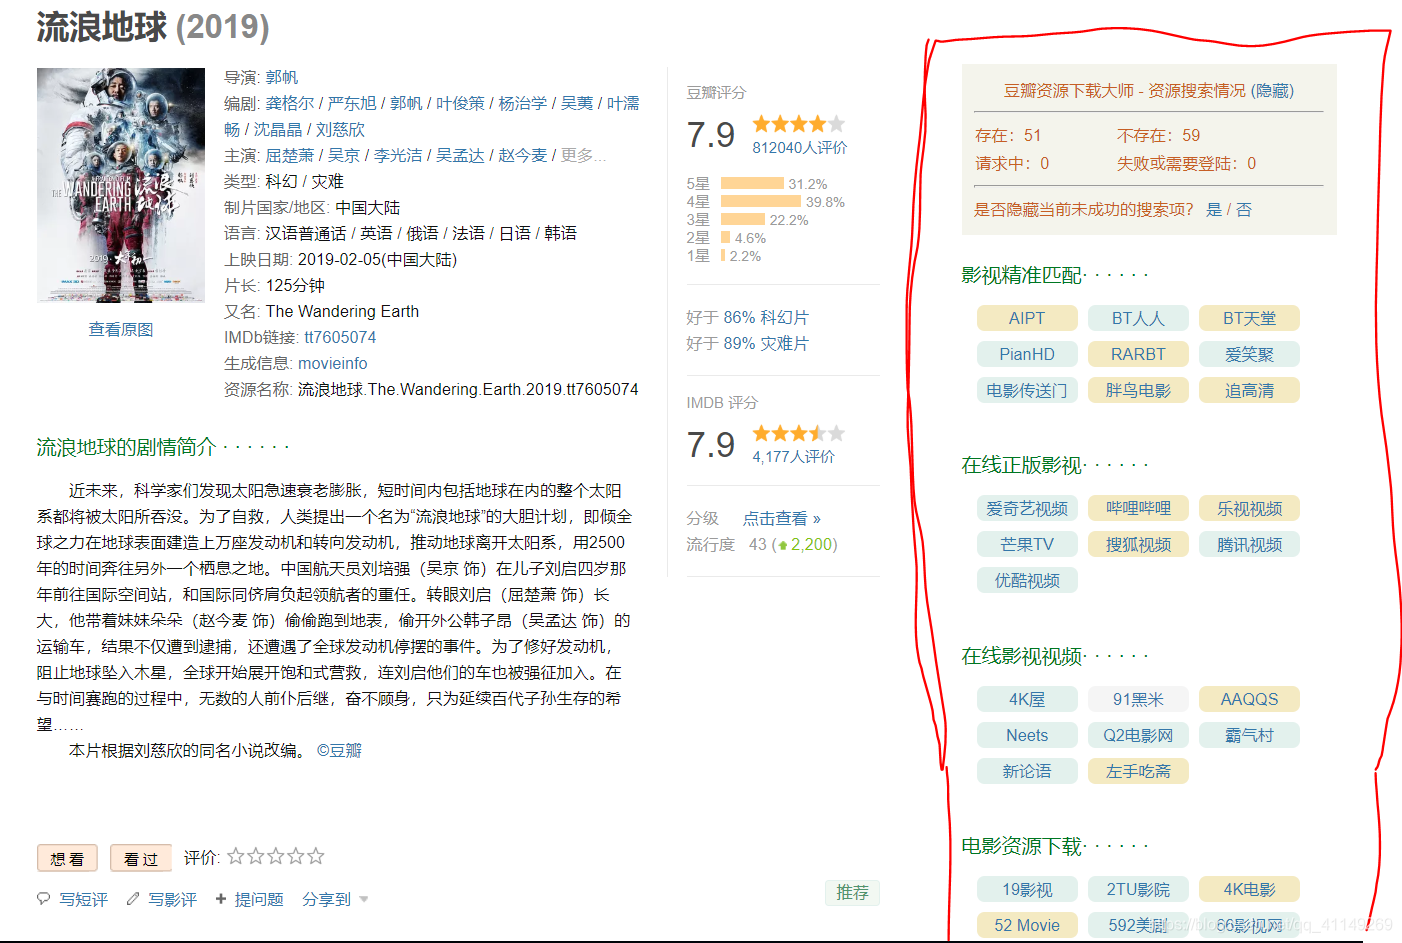Open actor 屈楚萧 link
The width and height of the screenshot is (1402, 943).
[x=290, y=155]
